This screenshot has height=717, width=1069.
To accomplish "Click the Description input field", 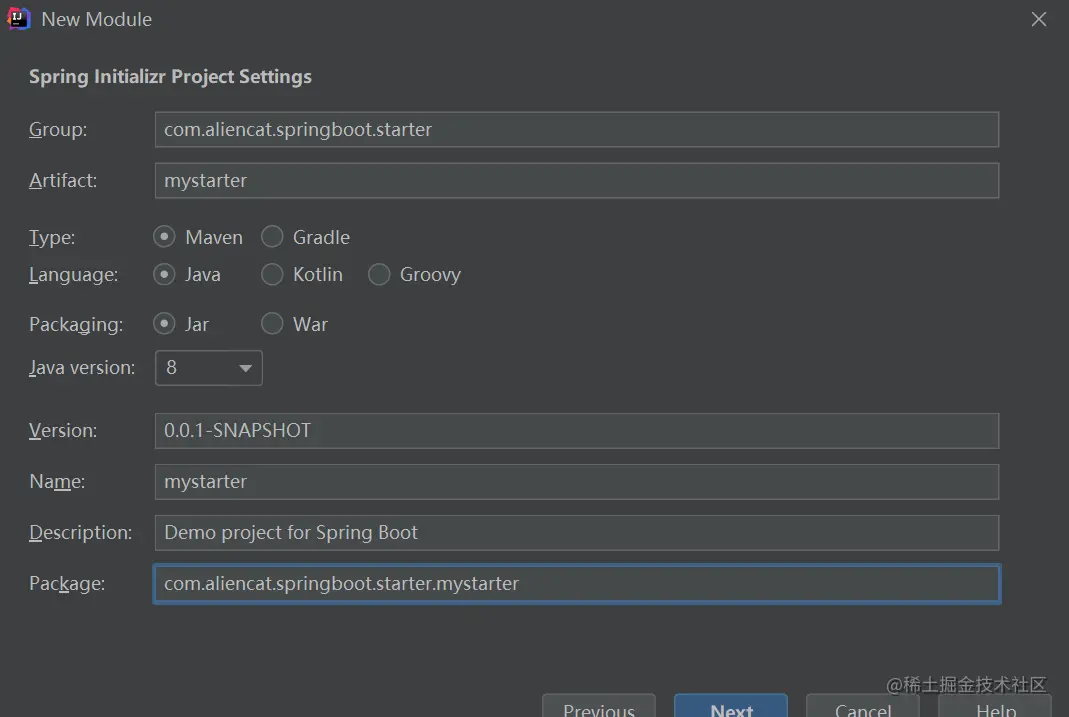I will (x=577, y=533).
